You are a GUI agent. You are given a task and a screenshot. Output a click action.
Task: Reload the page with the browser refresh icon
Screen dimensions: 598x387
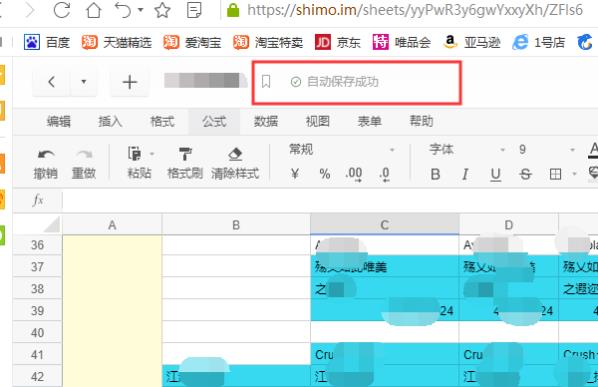[x=61, y=10]
